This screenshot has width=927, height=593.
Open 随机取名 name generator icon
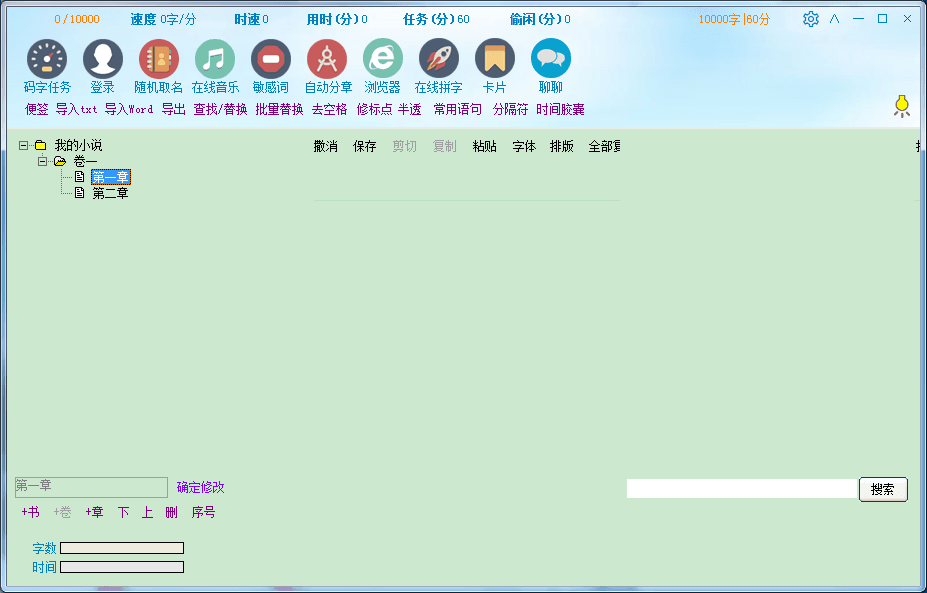coord(159,60)
